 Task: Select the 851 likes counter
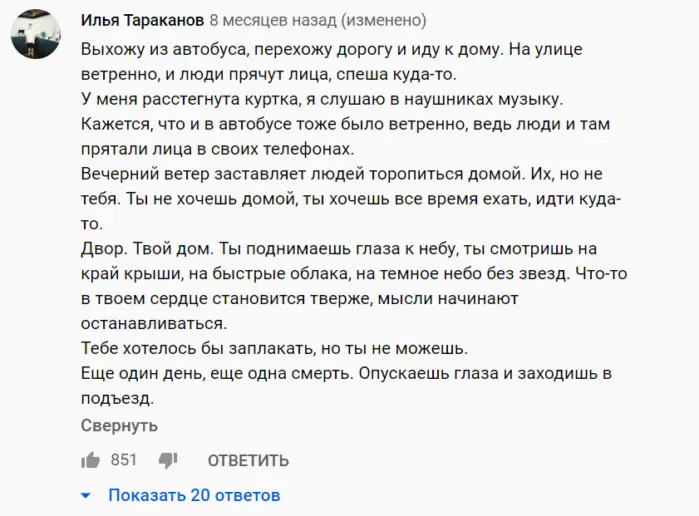click(123, 460)
